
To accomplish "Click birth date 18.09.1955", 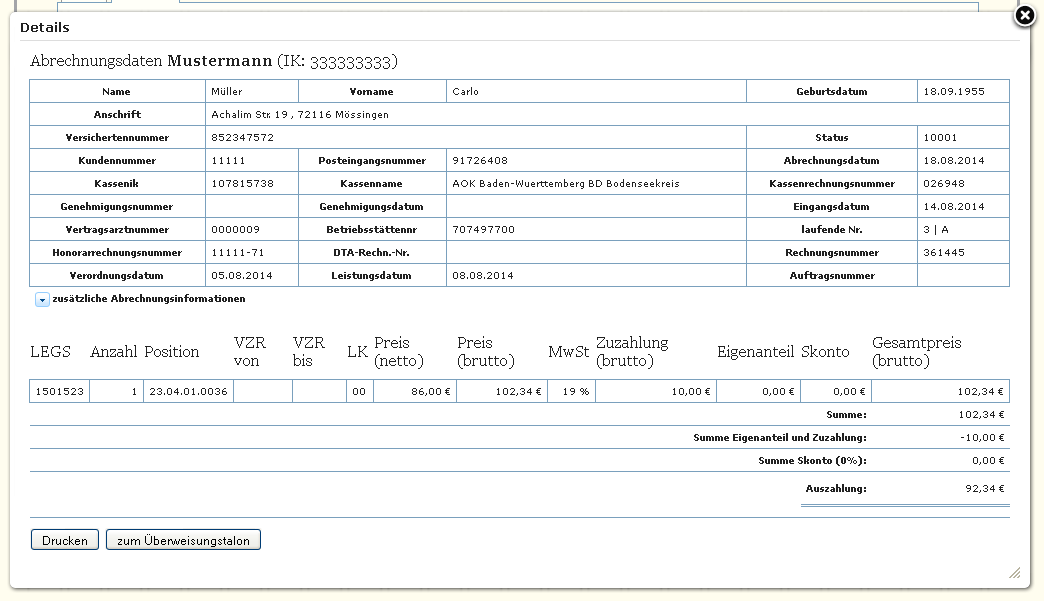I will (x=954, y=92).
